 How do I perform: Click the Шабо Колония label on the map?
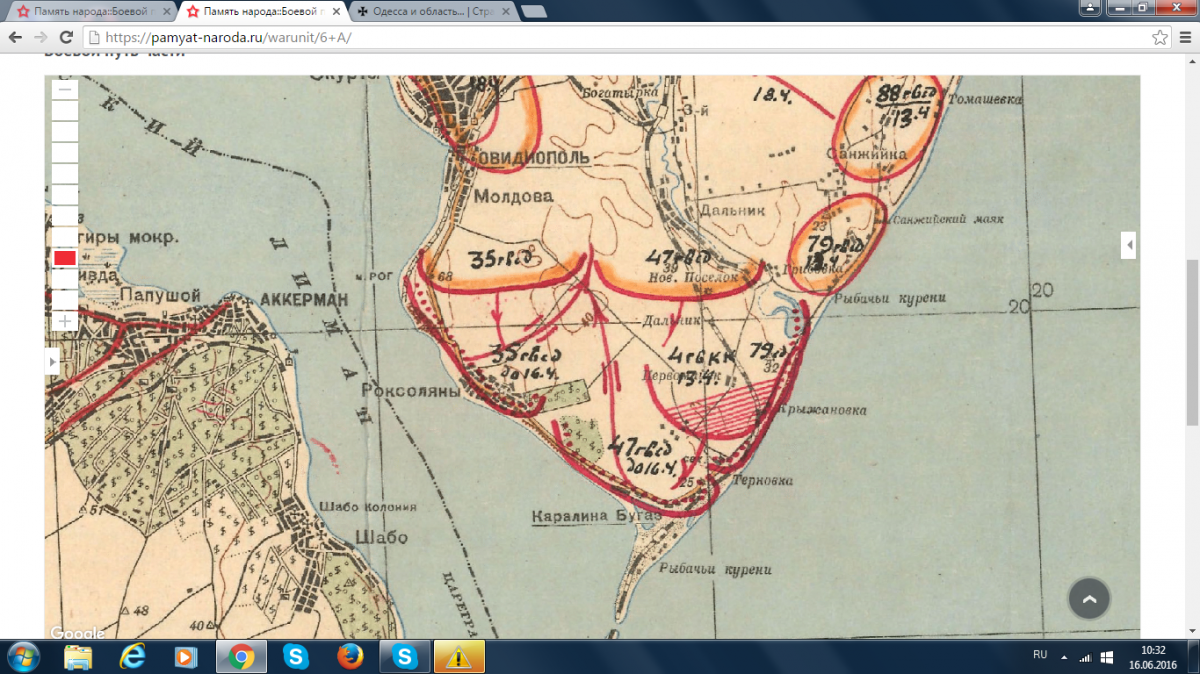[370, 507]
